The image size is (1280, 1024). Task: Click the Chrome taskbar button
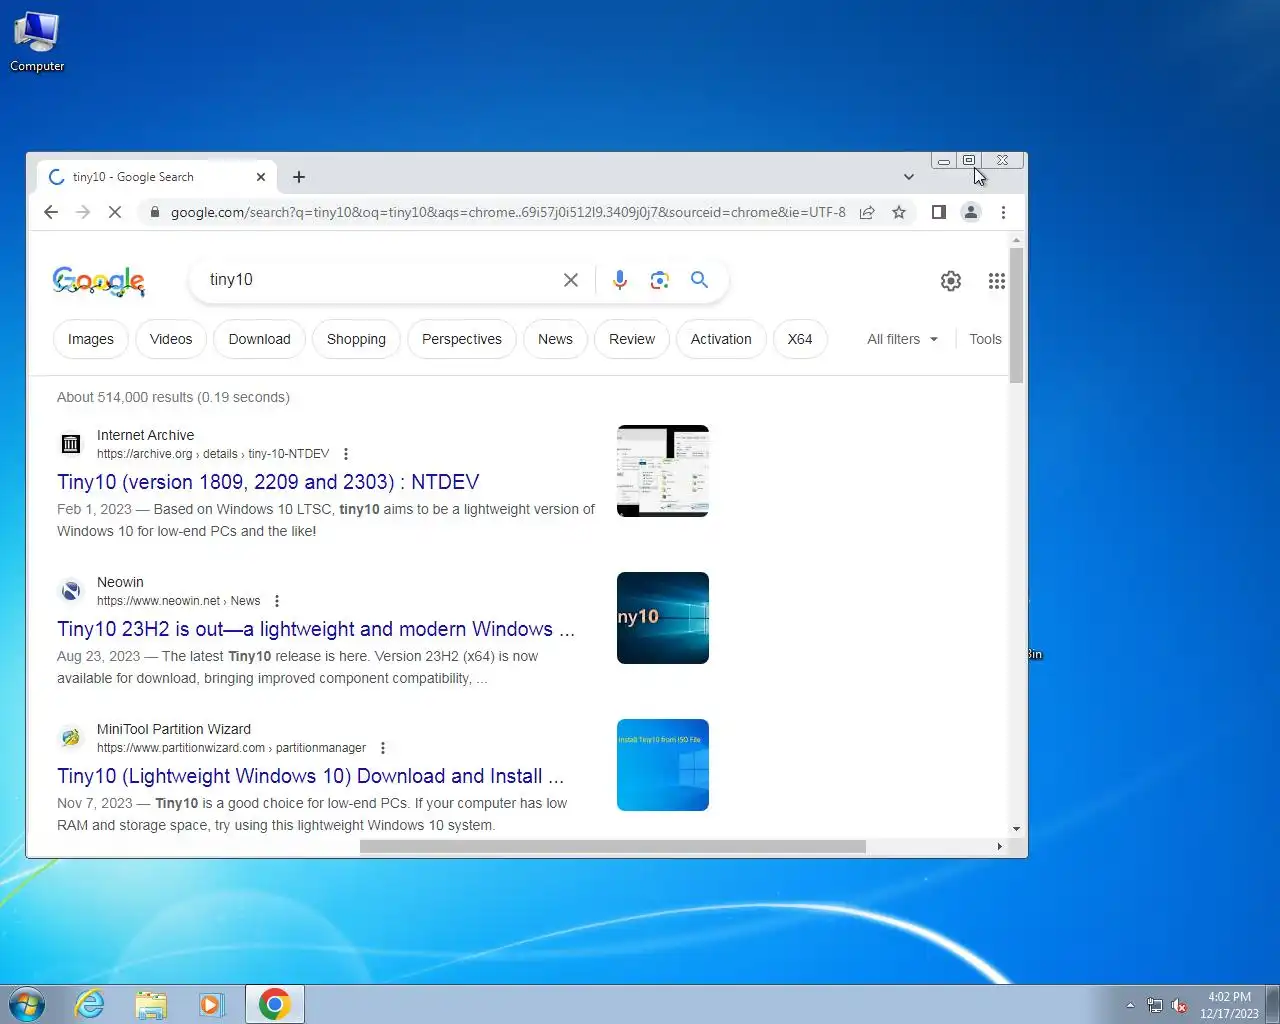pyautogui.click(x=274, y=1004)
